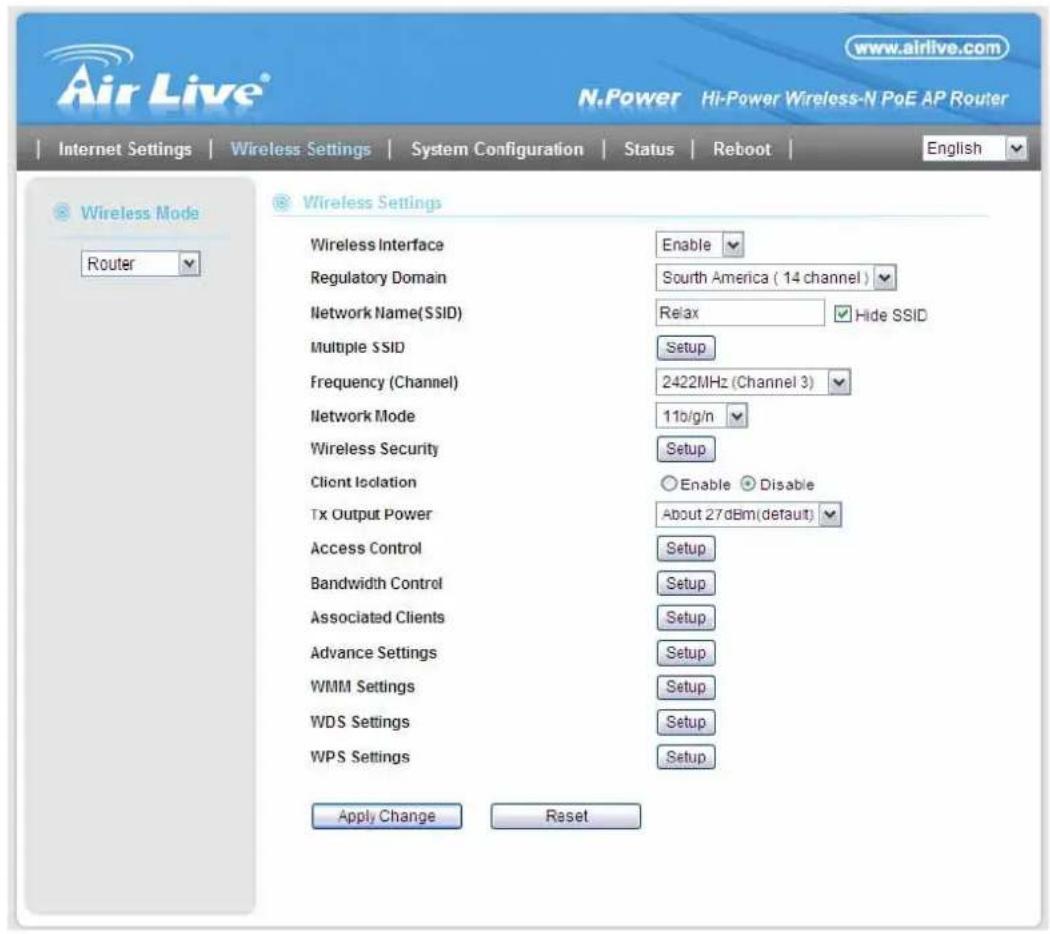Click Setup for WMM Settings
This screenshot has height=934, width=1050.
[x=686, y=687]
